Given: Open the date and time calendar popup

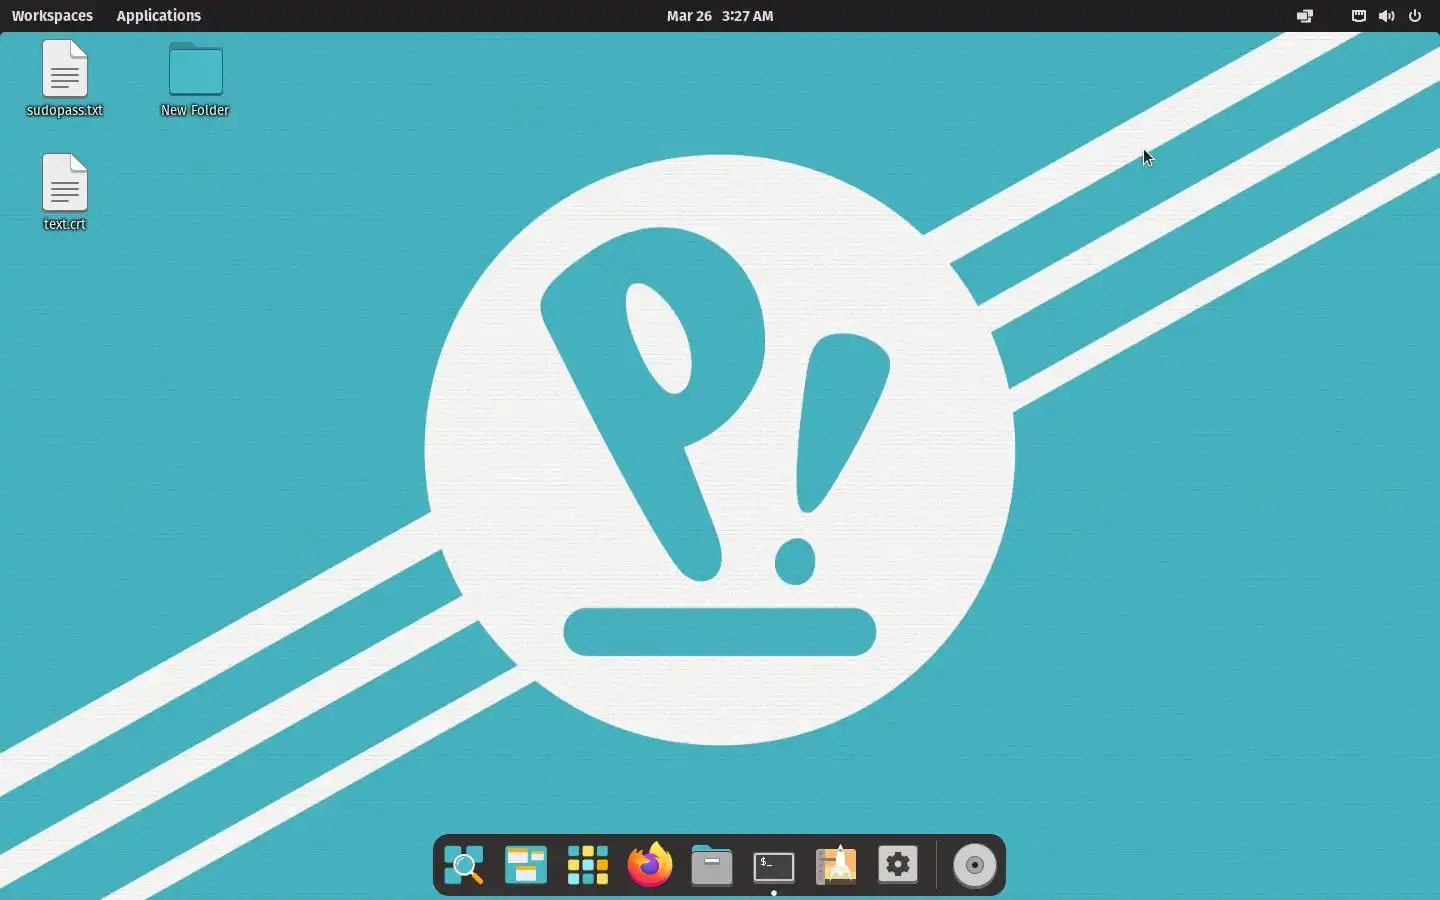Looking at the screenshot, I should coord(720,16).
